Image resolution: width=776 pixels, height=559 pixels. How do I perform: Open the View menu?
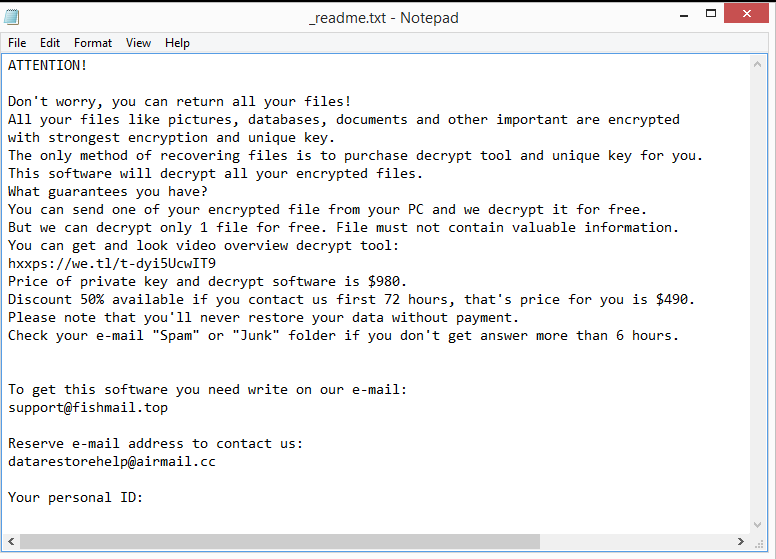pos(139,43)
